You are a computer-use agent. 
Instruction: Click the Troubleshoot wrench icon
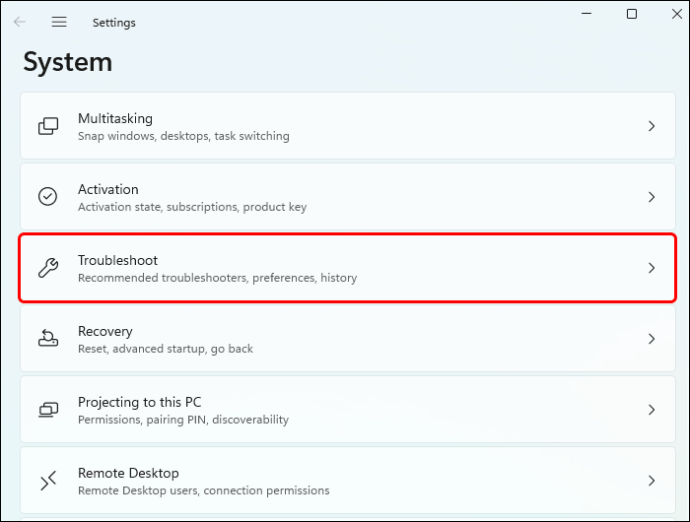[48, 268]
